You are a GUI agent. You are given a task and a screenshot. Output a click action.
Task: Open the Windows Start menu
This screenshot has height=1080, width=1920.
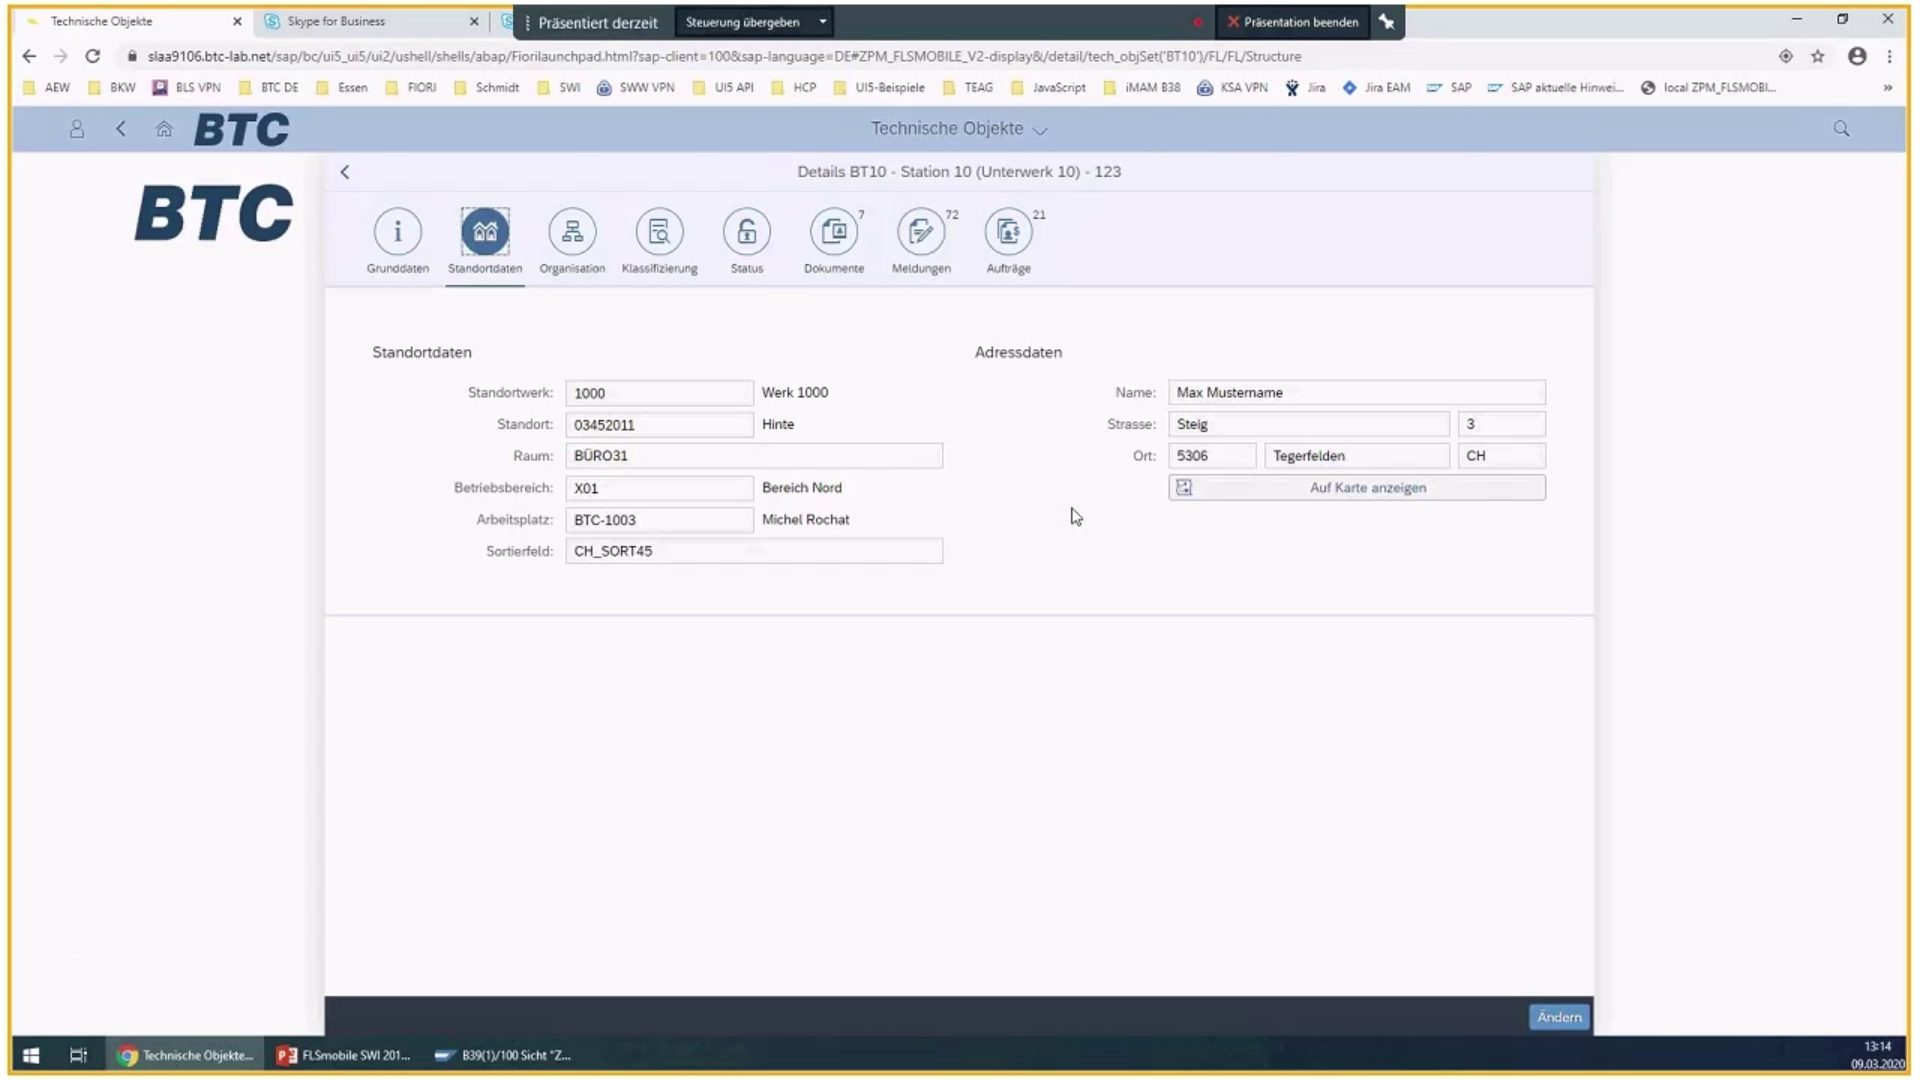click(30, 1055)
